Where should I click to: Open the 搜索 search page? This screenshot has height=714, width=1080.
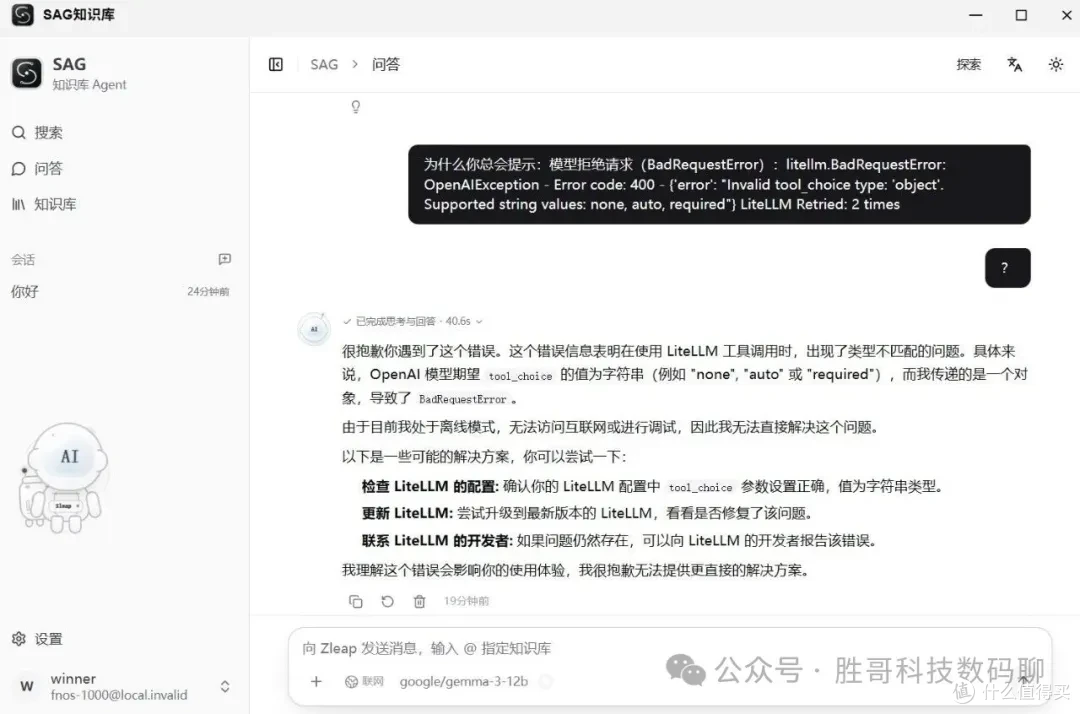(38, 132)
